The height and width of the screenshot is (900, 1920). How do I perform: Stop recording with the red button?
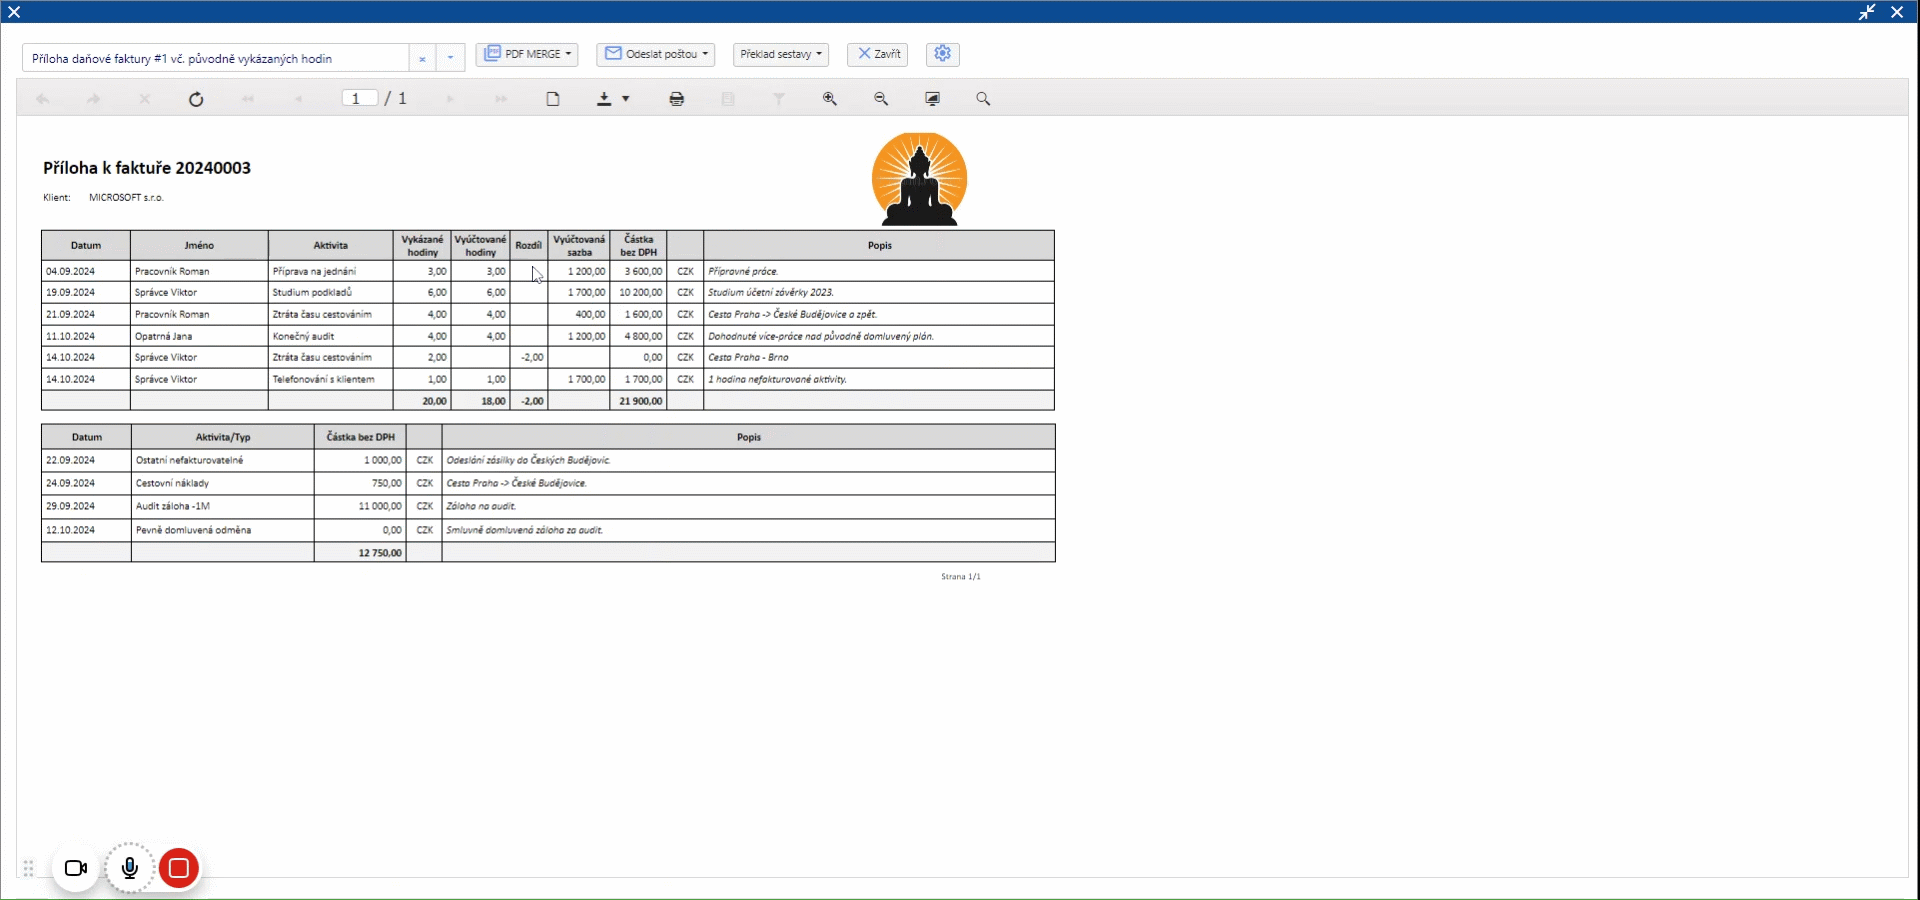(179, 868)
